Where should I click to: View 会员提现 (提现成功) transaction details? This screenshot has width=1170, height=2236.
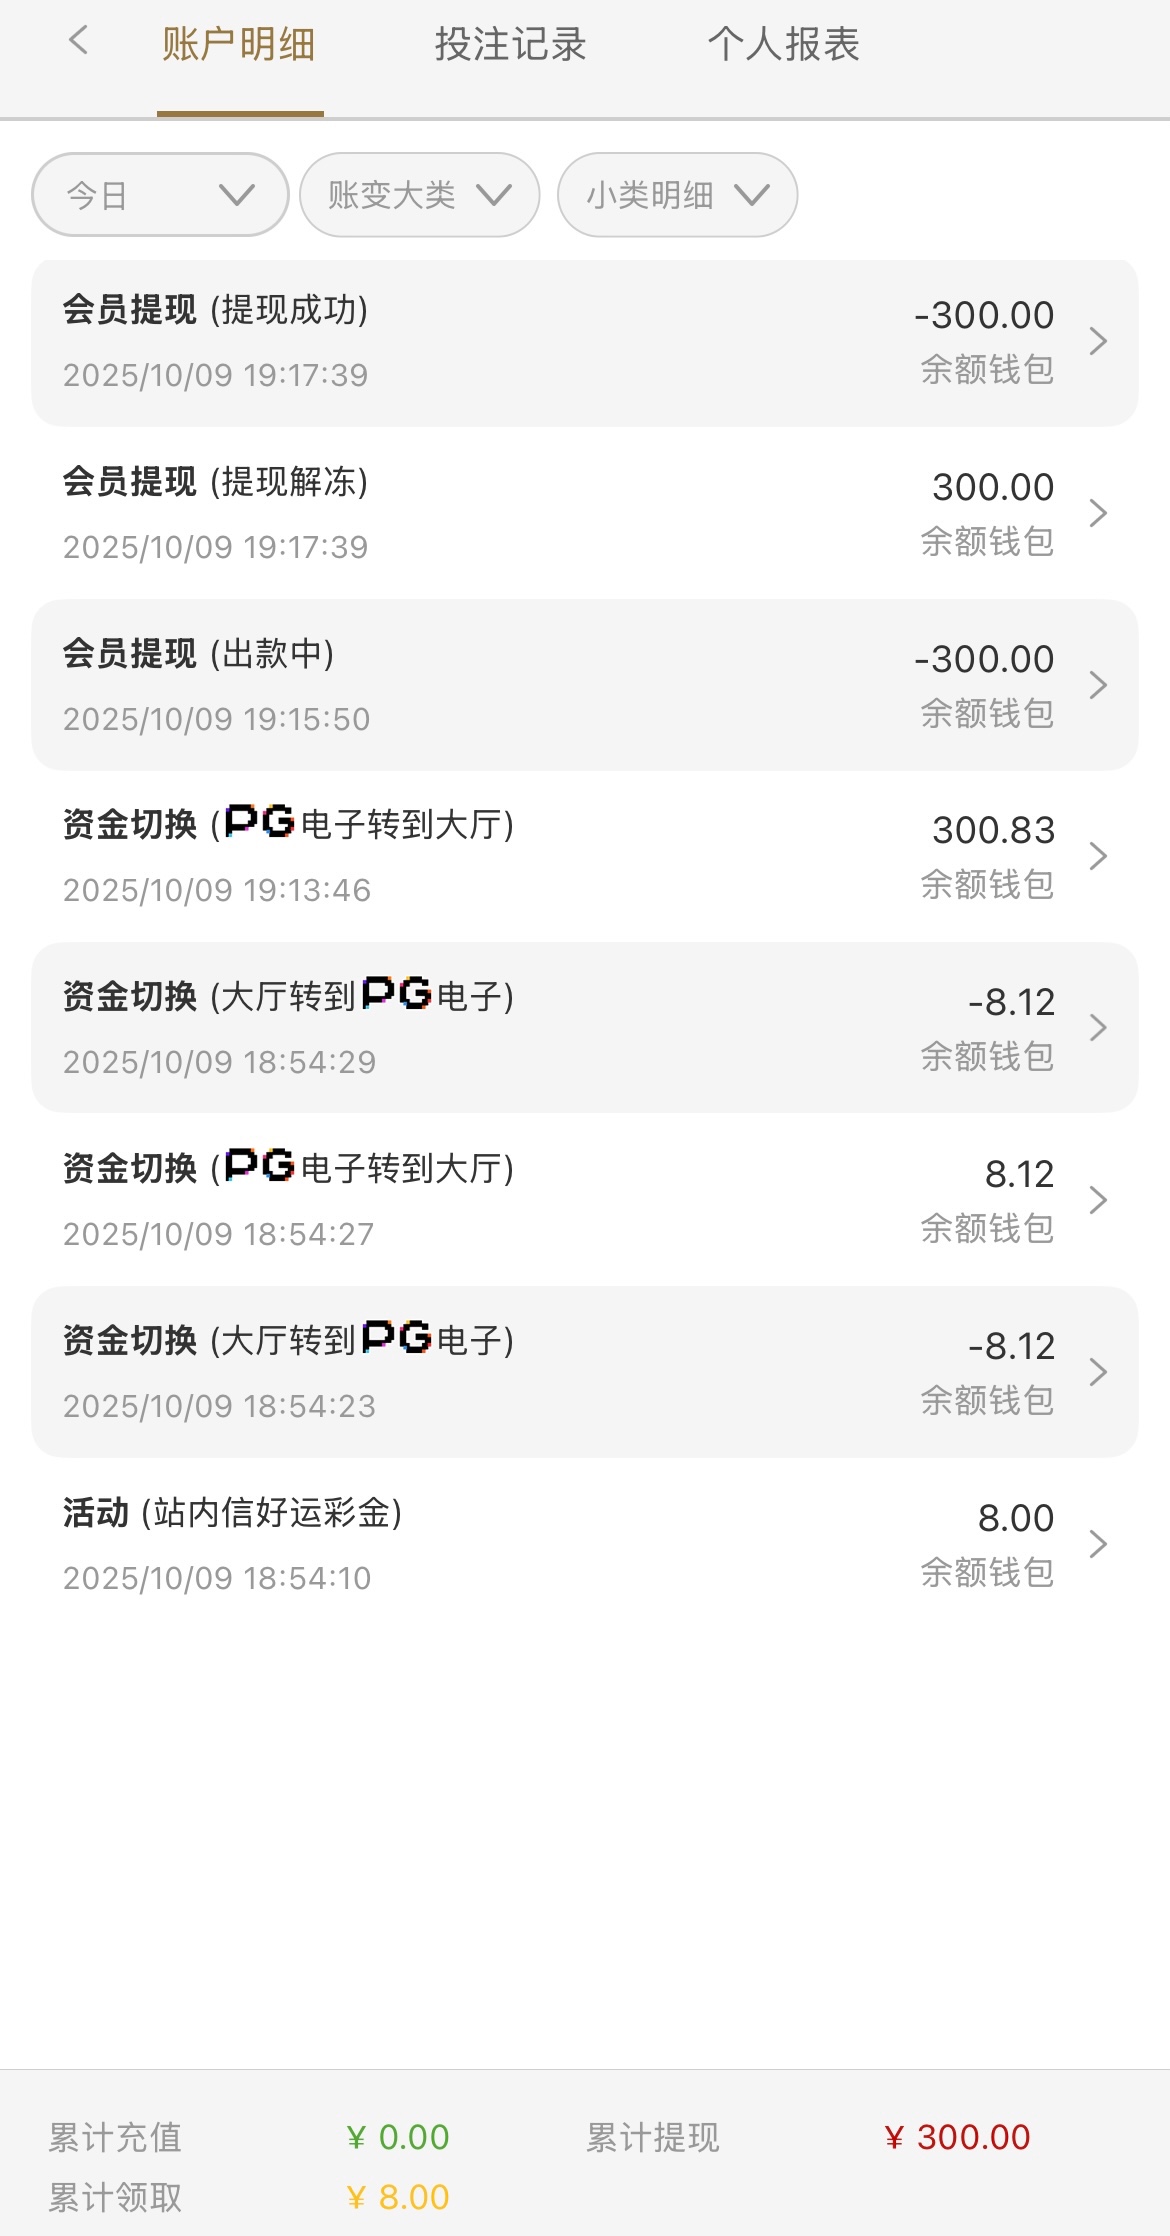click(x=500, y=342)
